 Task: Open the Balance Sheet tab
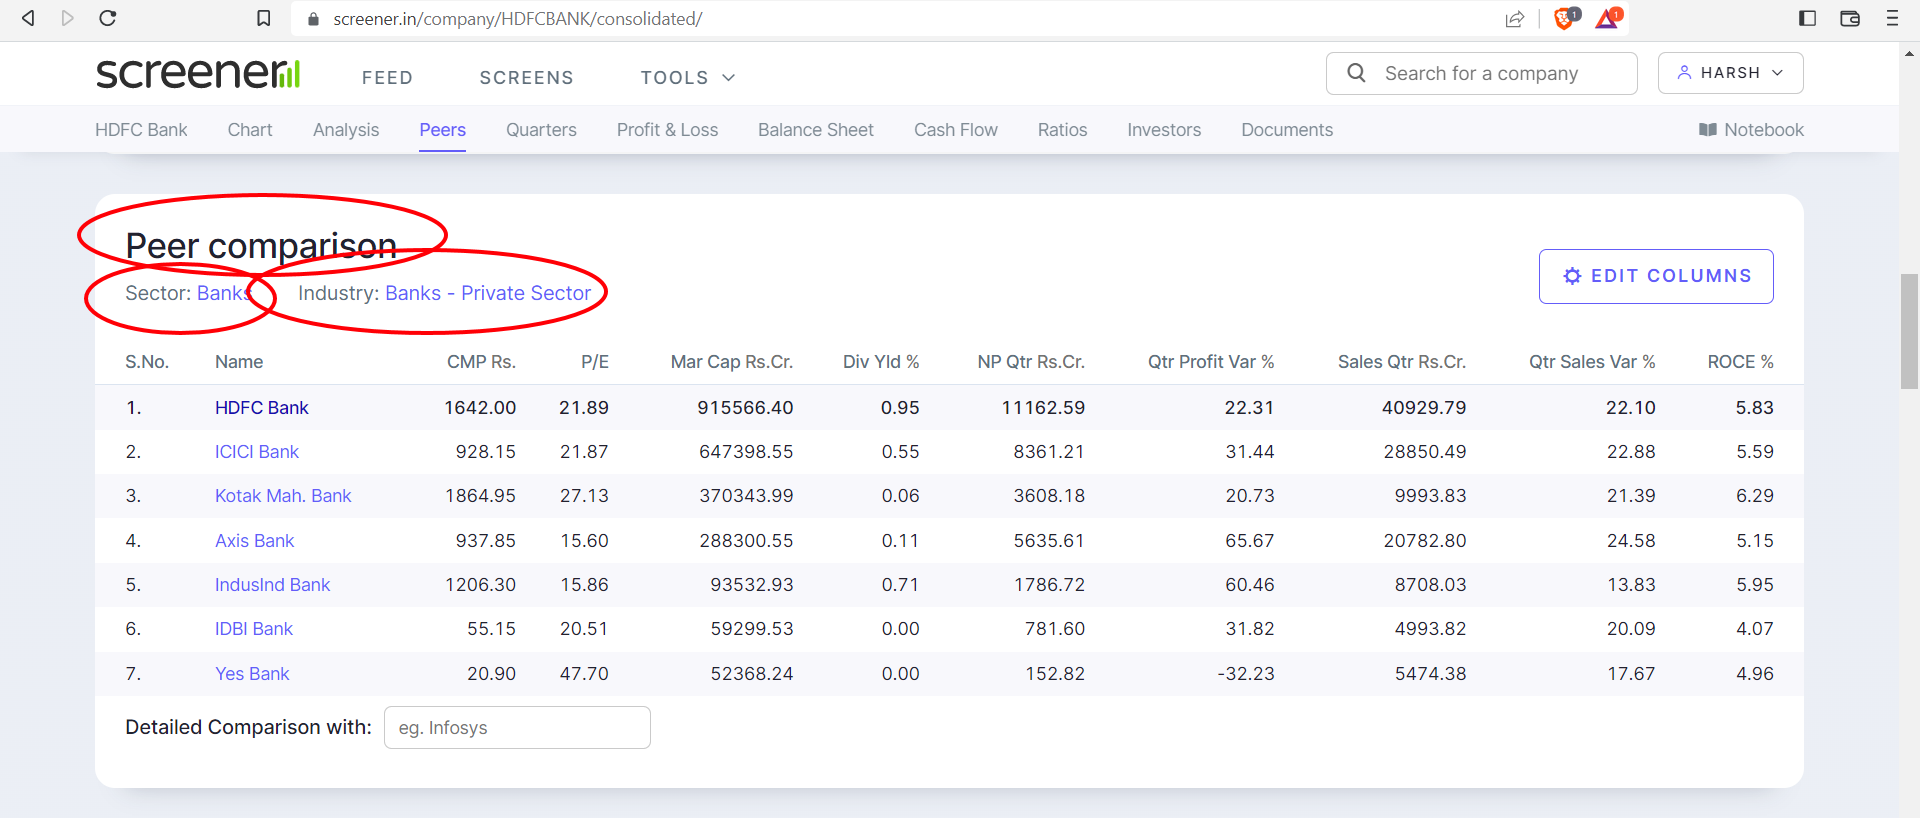pyautogui.click(x=816, y=130)
